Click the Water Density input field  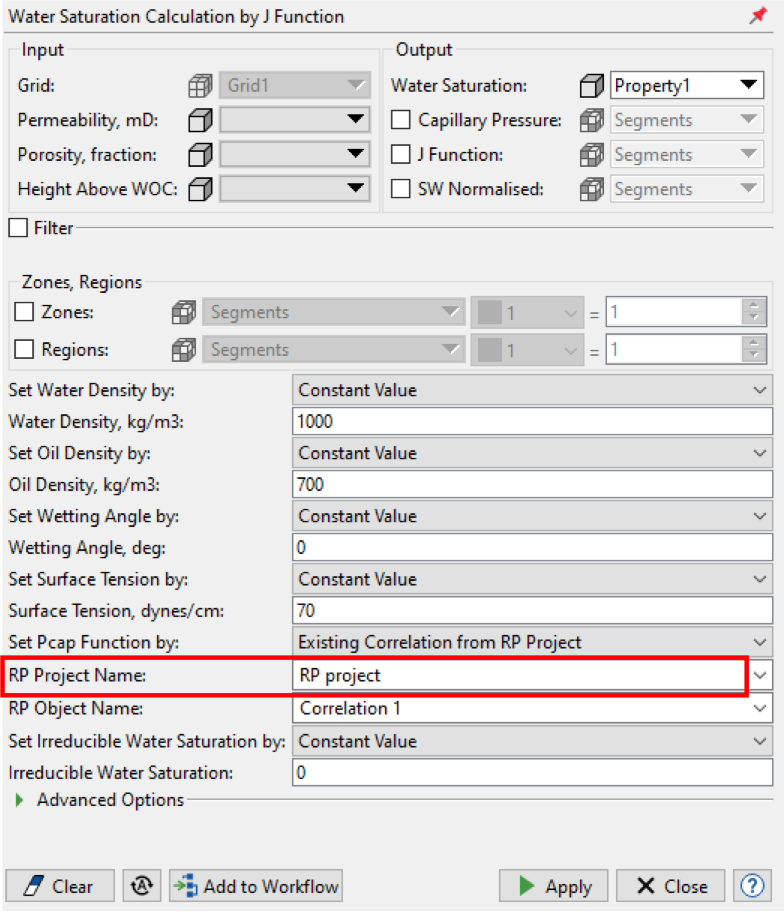(533, 422)
